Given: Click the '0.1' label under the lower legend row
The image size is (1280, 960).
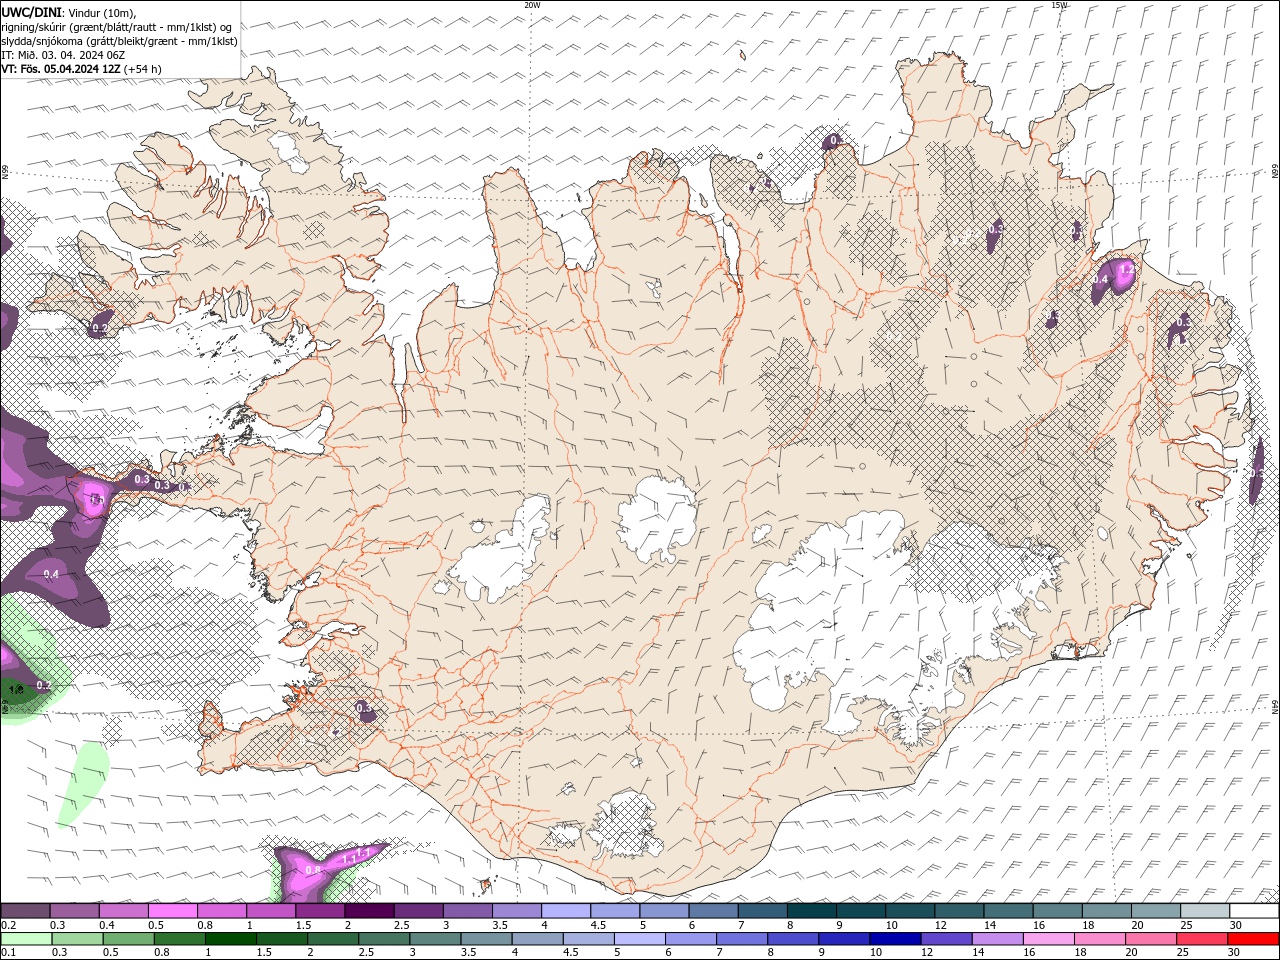Looking at the screenshot, I should point(8,953).
